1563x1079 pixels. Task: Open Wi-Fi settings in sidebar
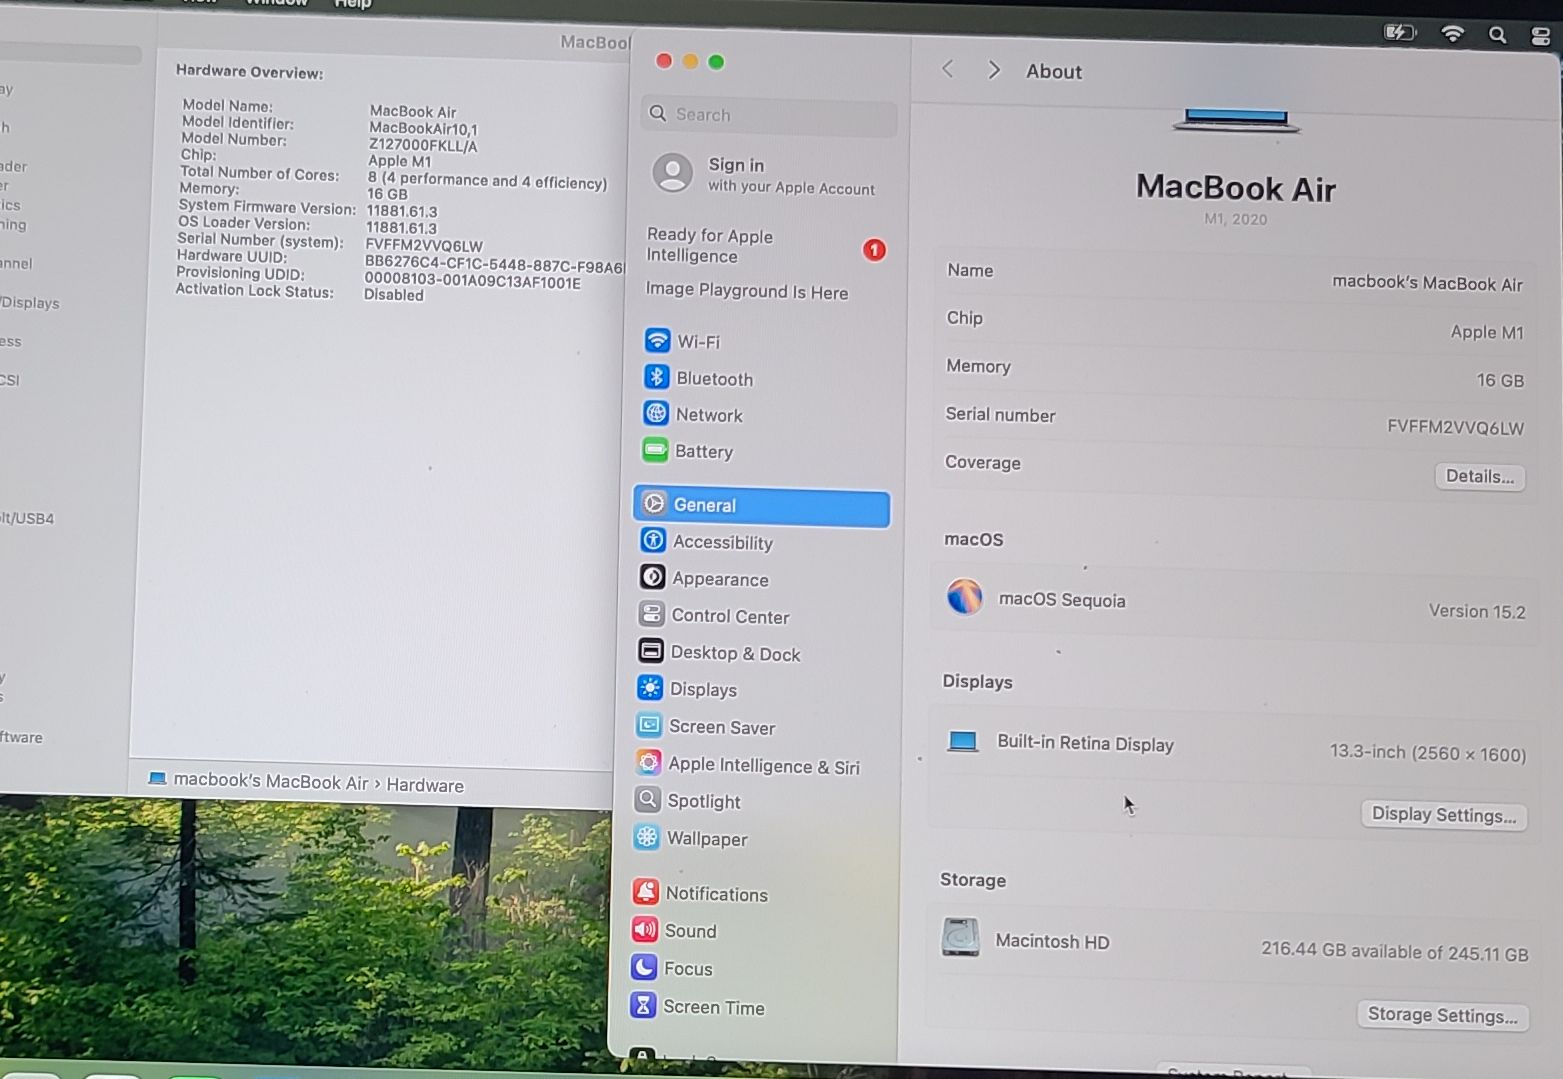697,342
